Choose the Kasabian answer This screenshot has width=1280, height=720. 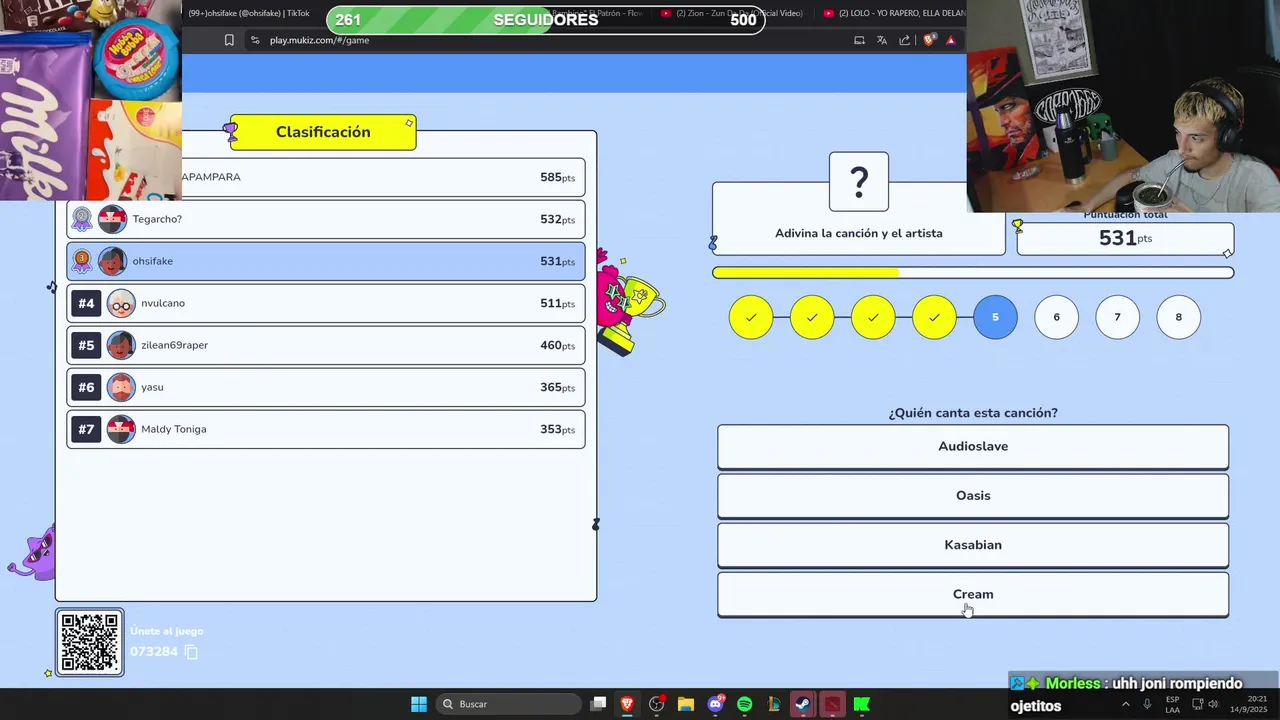(973, 545)
